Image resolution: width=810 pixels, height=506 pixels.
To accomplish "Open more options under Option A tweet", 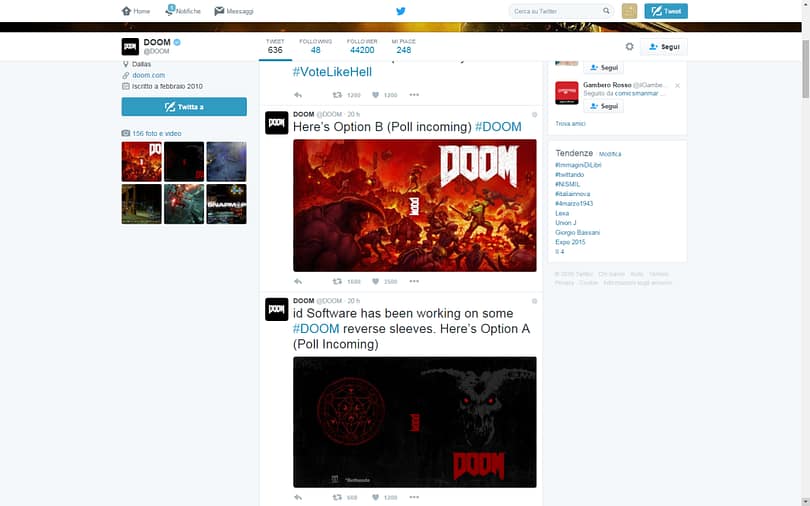I will tap(414, 497).
